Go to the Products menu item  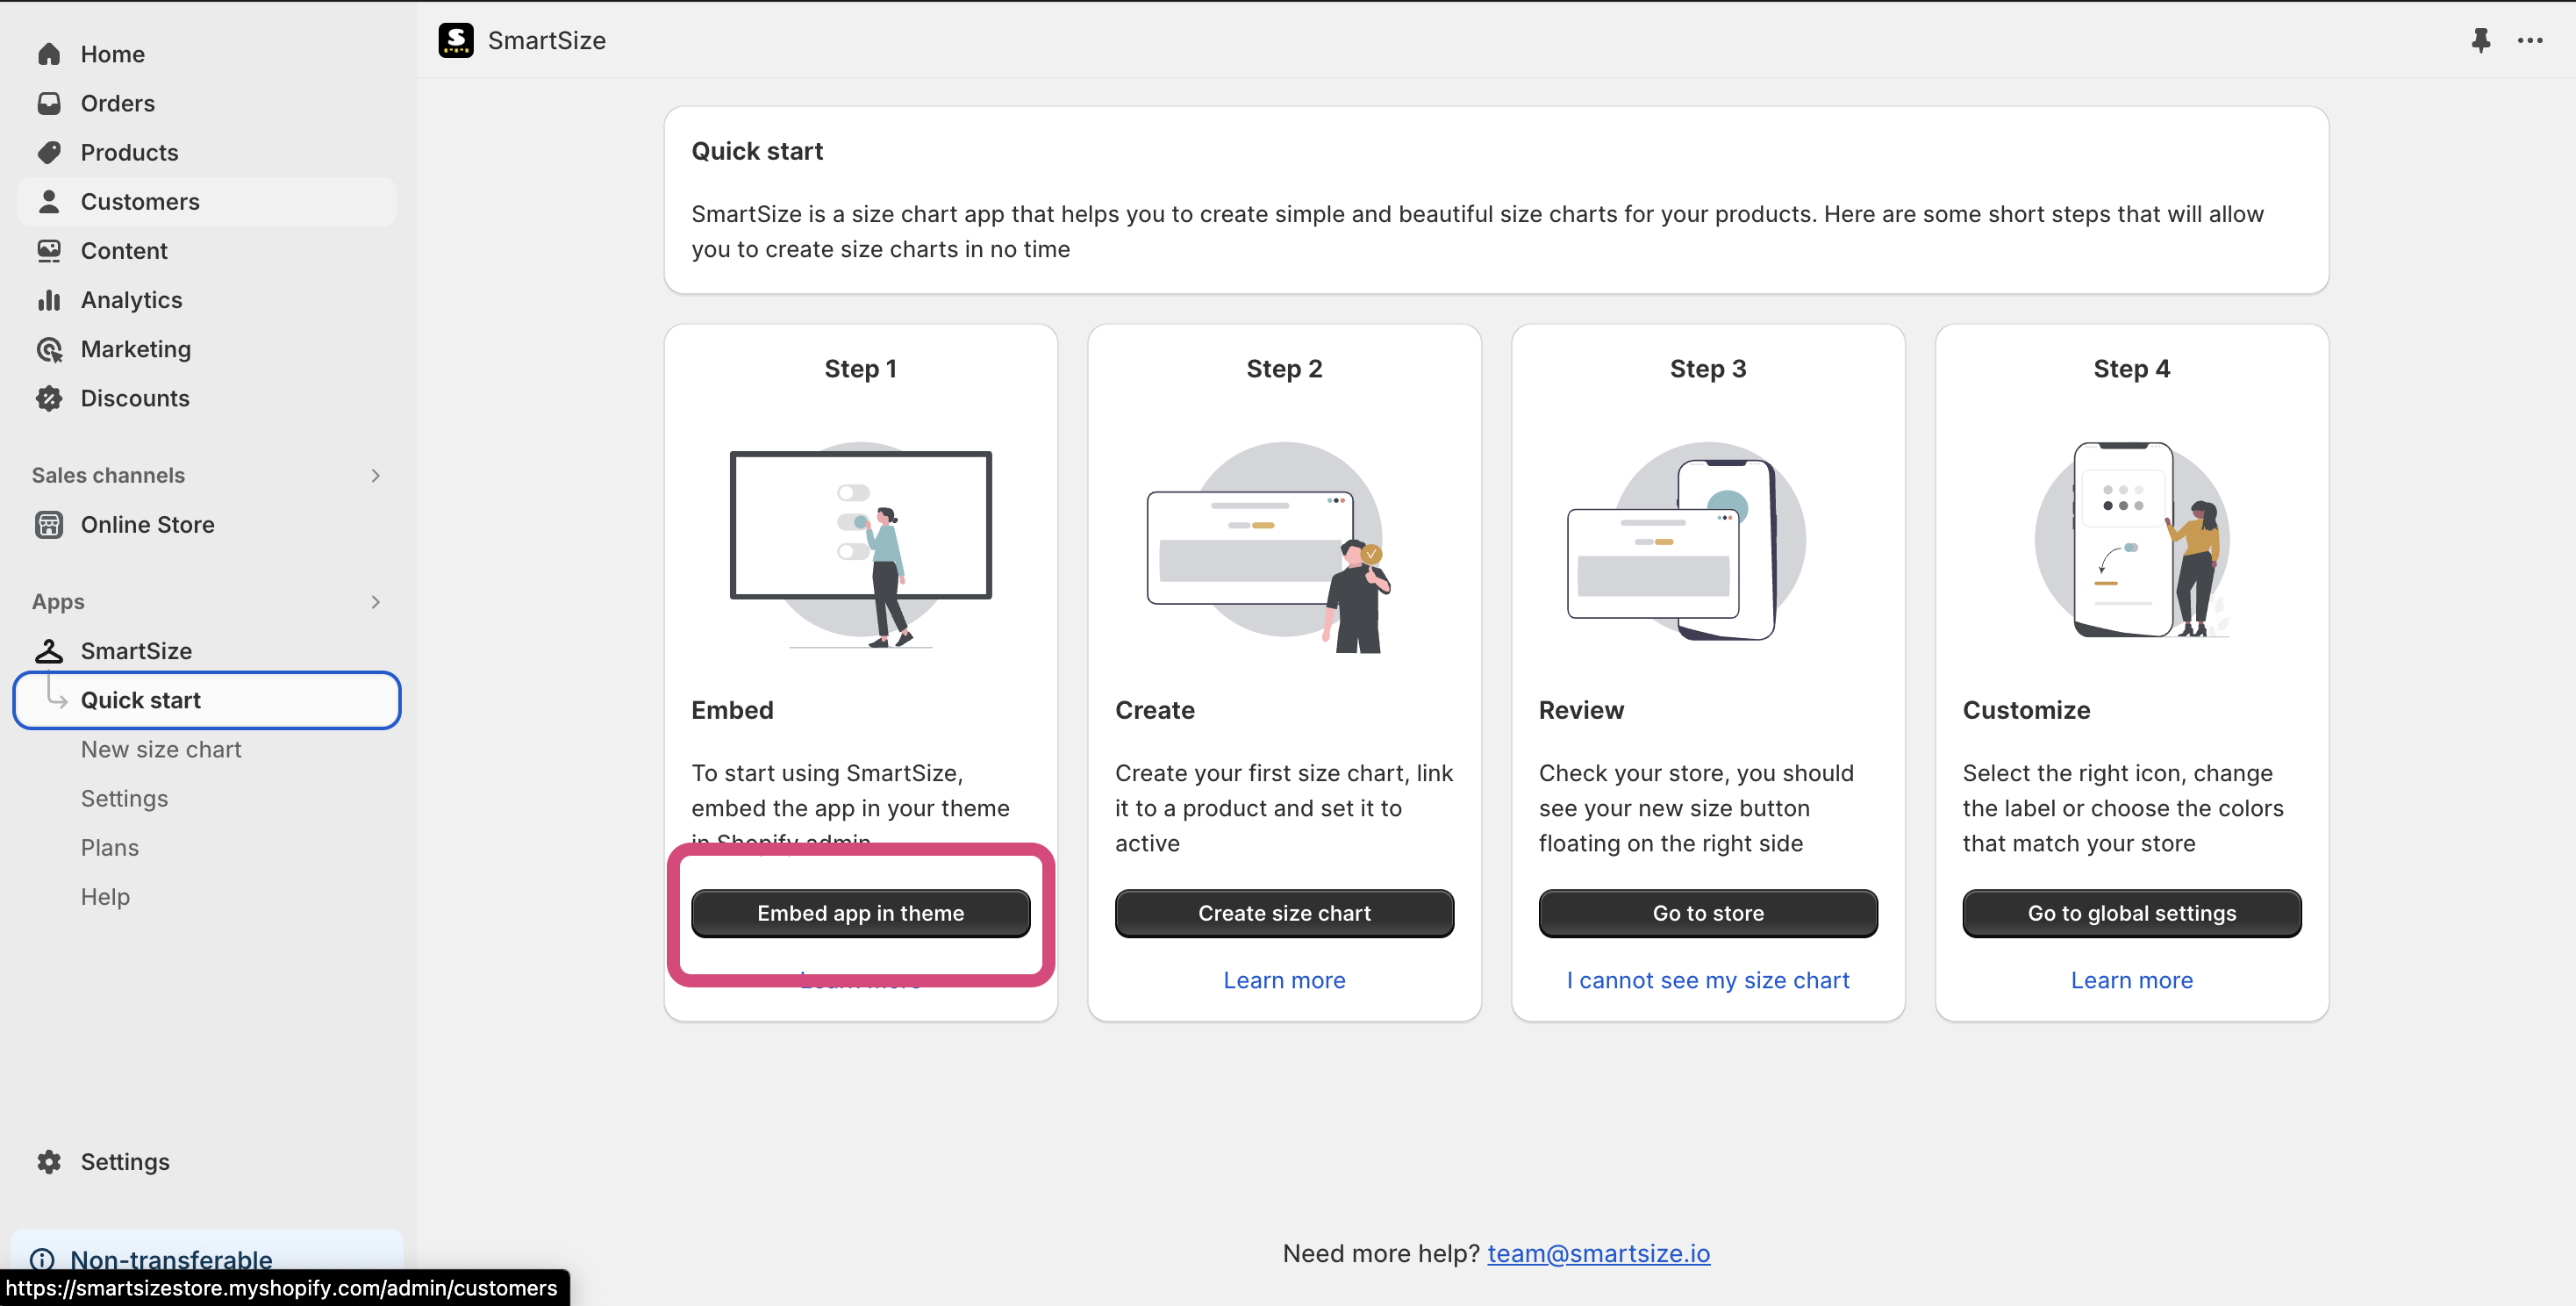(207, 152)
